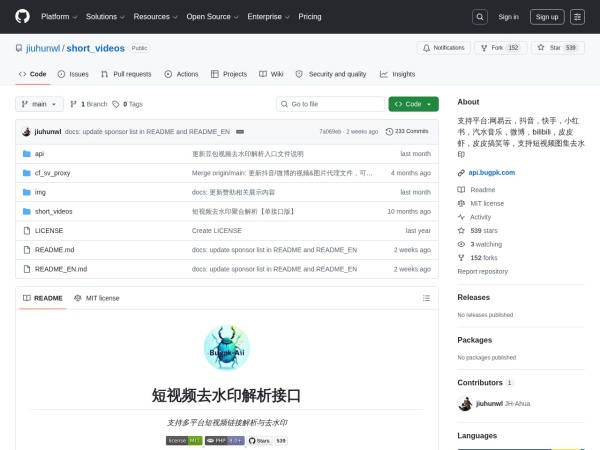Click the short_videos folder icon

(26, 211)
